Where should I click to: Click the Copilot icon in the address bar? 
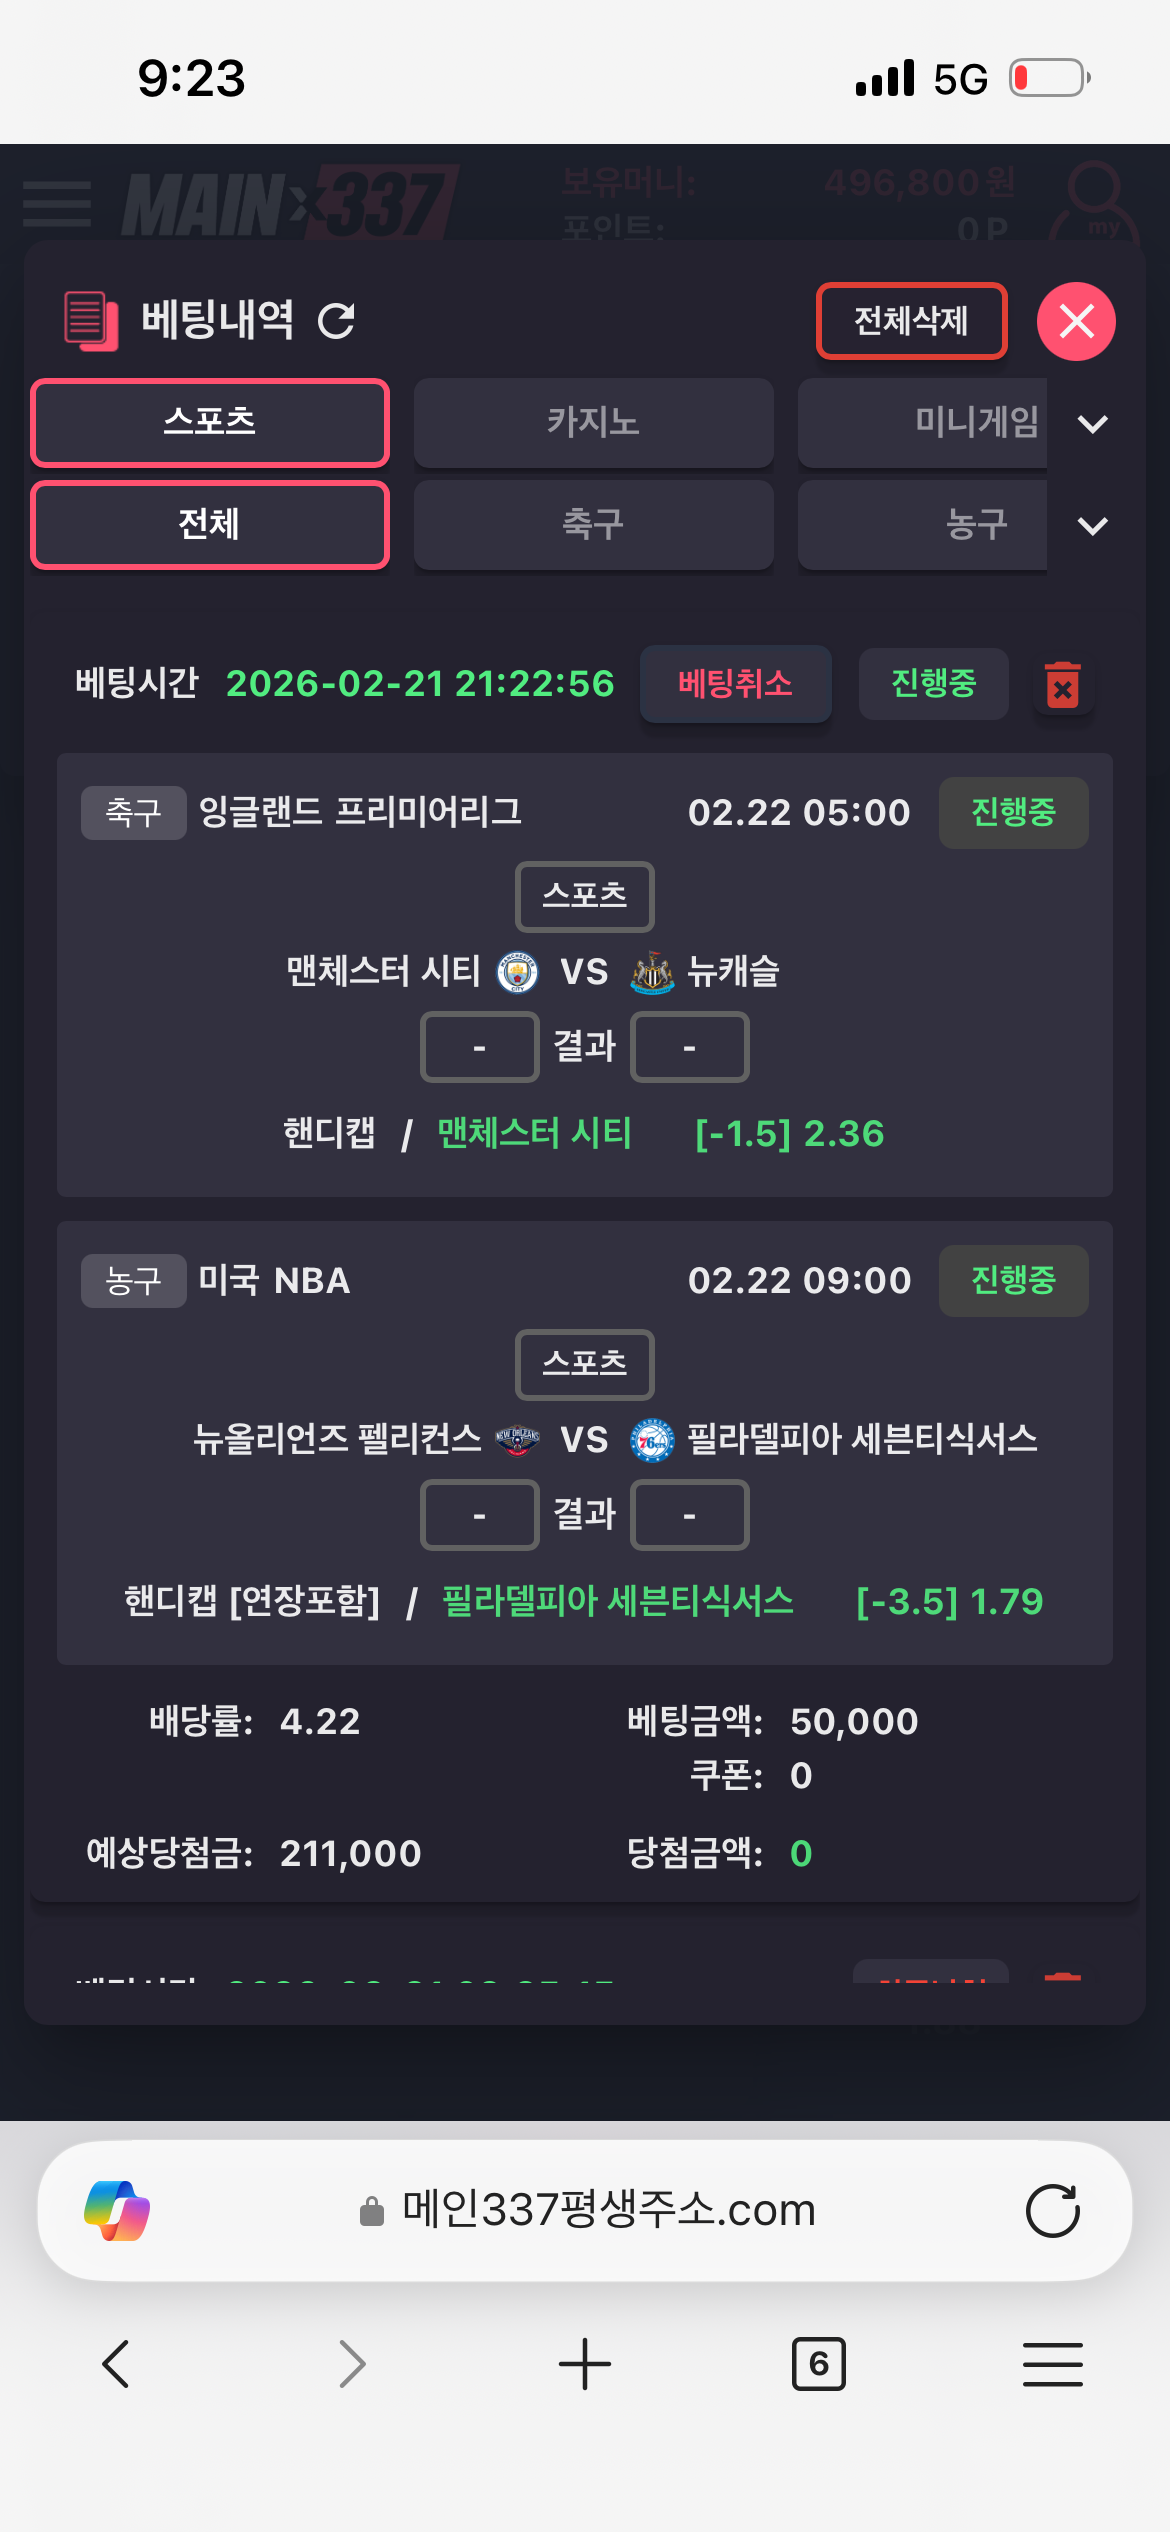pos(117,2210)
